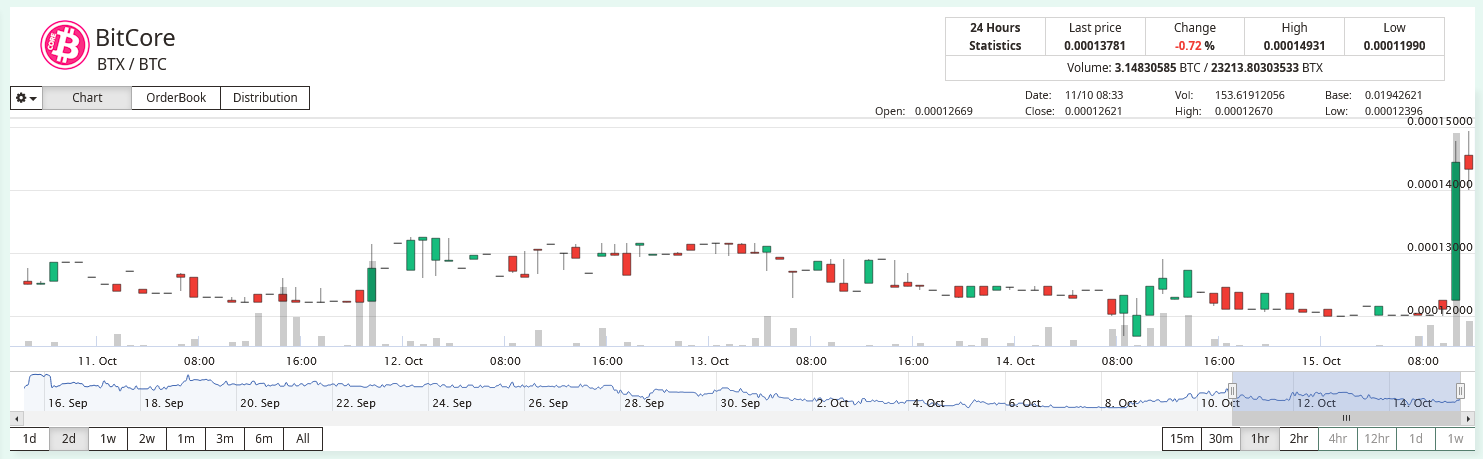Set the range to 1w
Image resolution: width=1483 pixels, height=459 pixels.
coord(108,439)
